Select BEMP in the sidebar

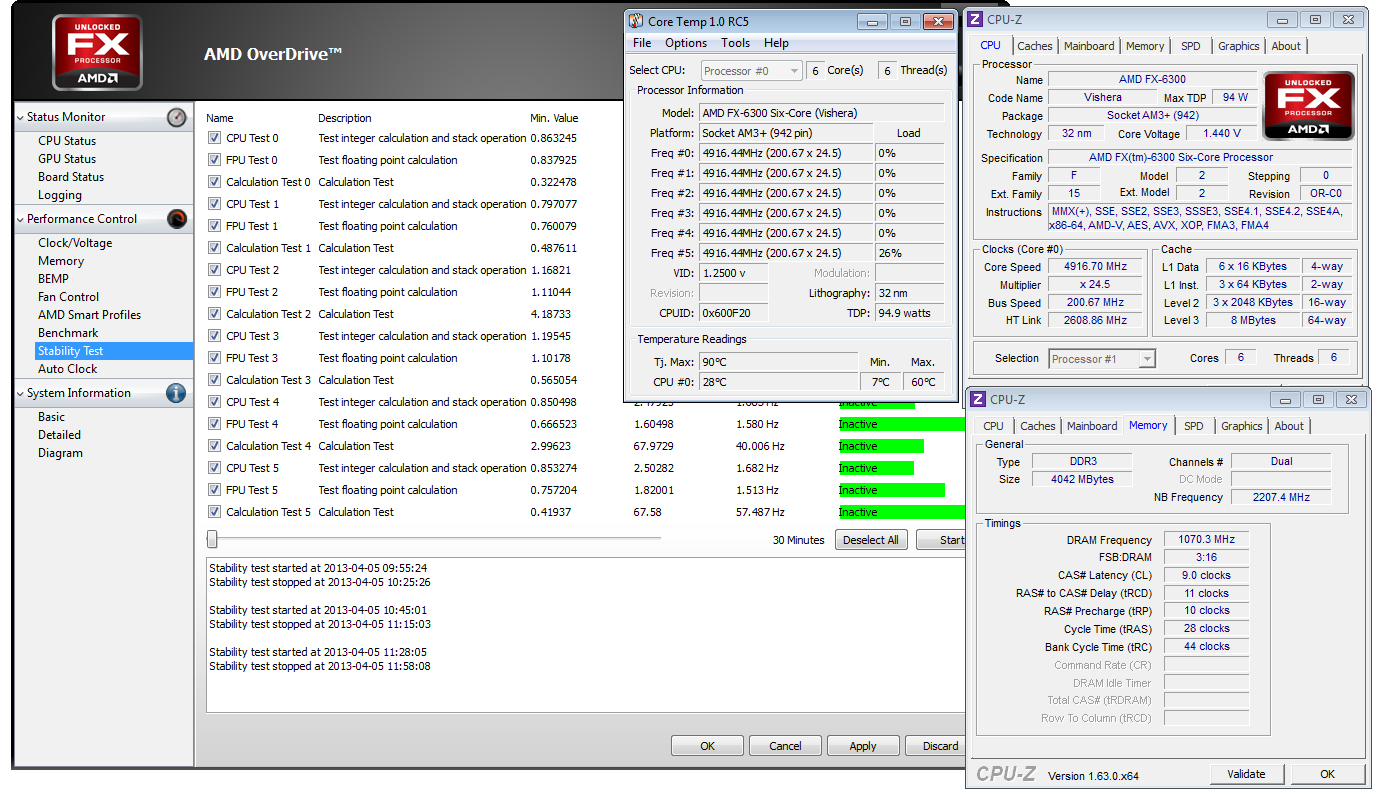(53, 279)
